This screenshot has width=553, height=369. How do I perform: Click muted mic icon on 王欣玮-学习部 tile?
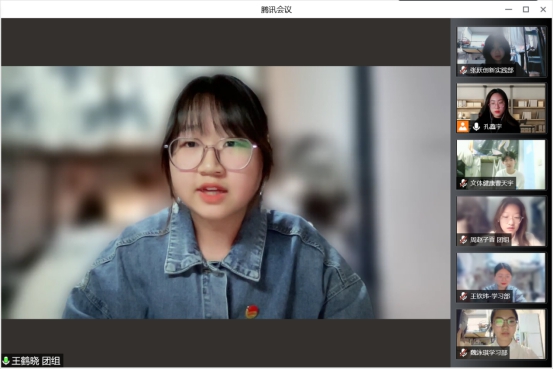coord(463,296)
